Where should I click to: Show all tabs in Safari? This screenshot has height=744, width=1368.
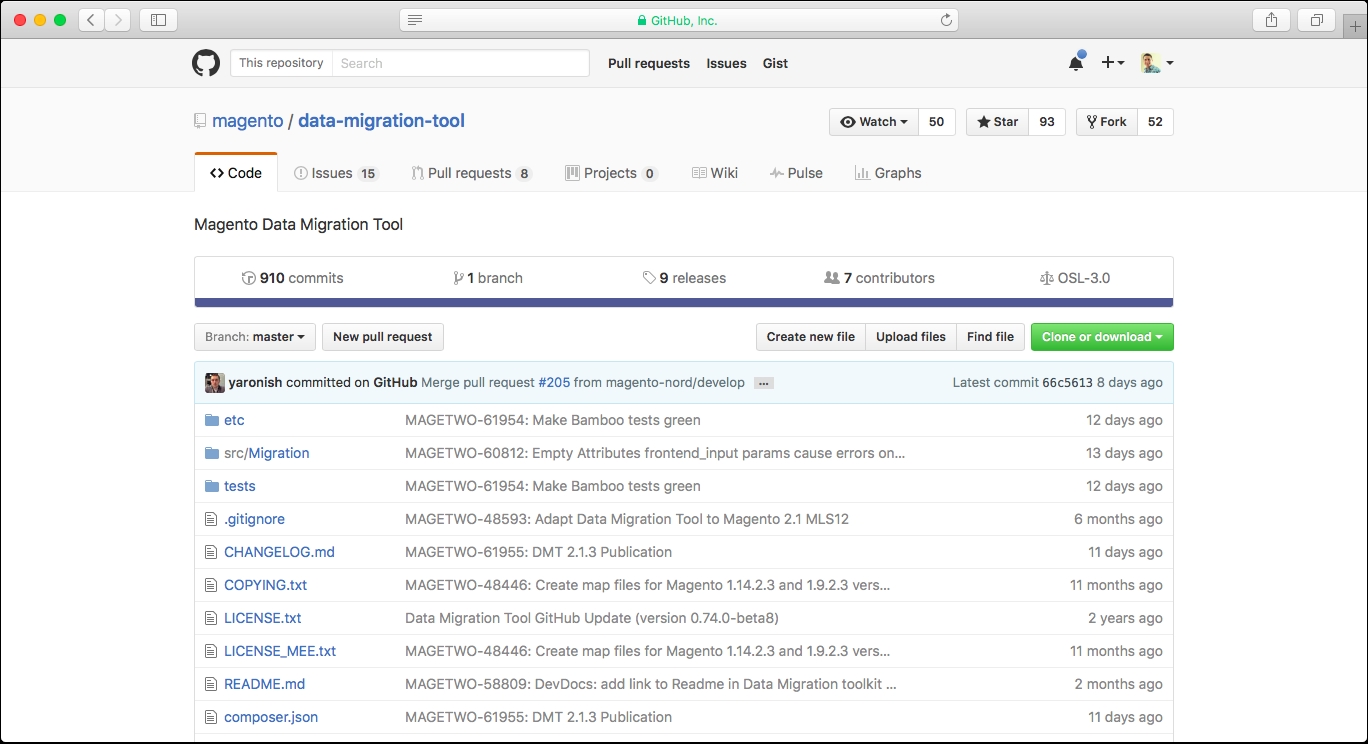1316,20
